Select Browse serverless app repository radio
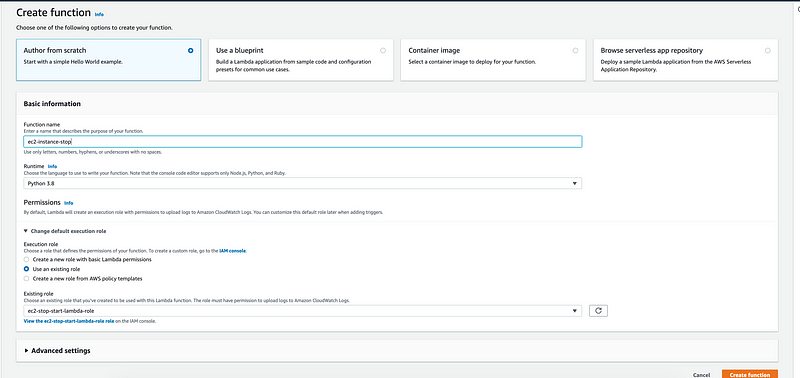This screenshot has width=800, height=378. click(768, 51)
